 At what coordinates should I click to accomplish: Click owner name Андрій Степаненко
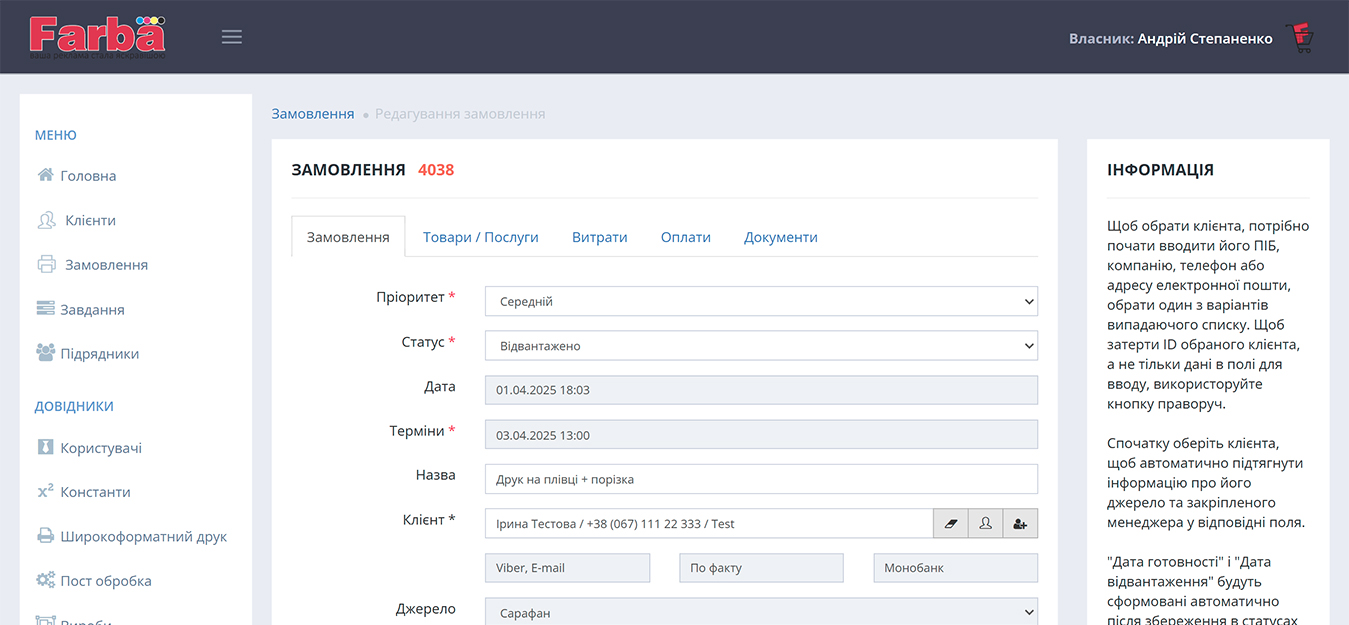pyautogui.click(x=1204, y=38)
